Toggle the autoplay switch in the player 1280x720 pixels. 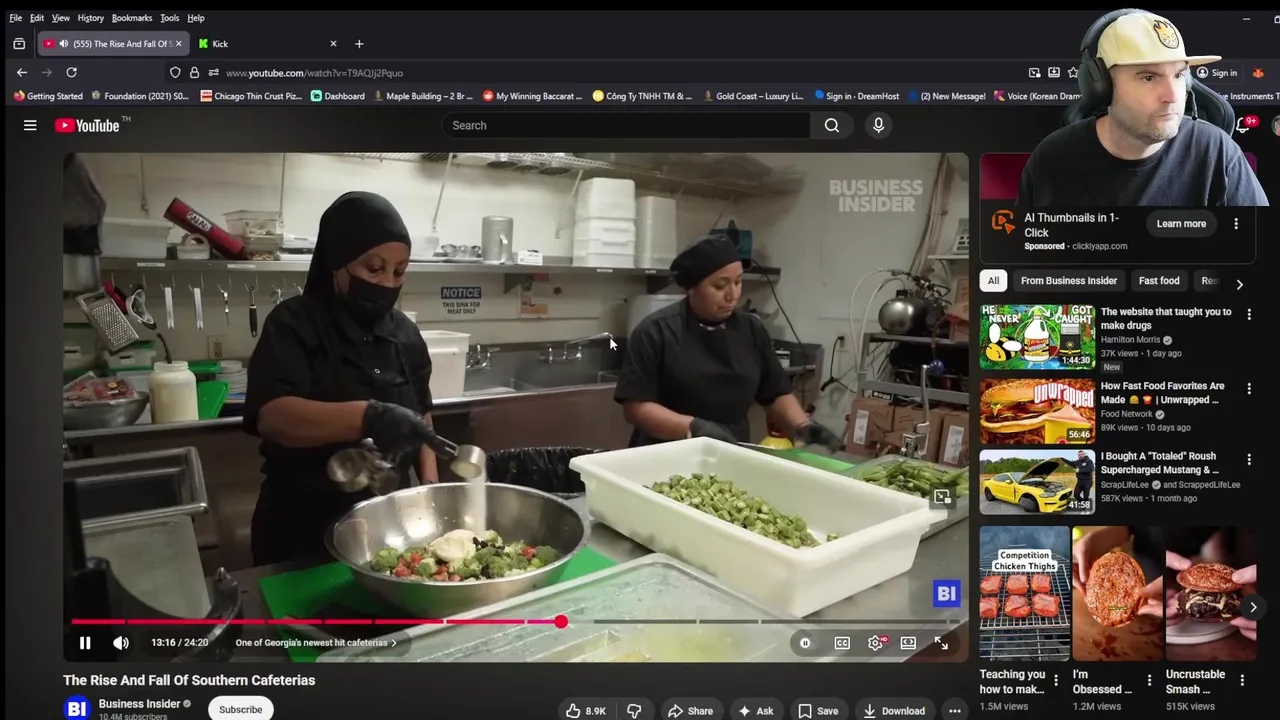click(805, 643)
